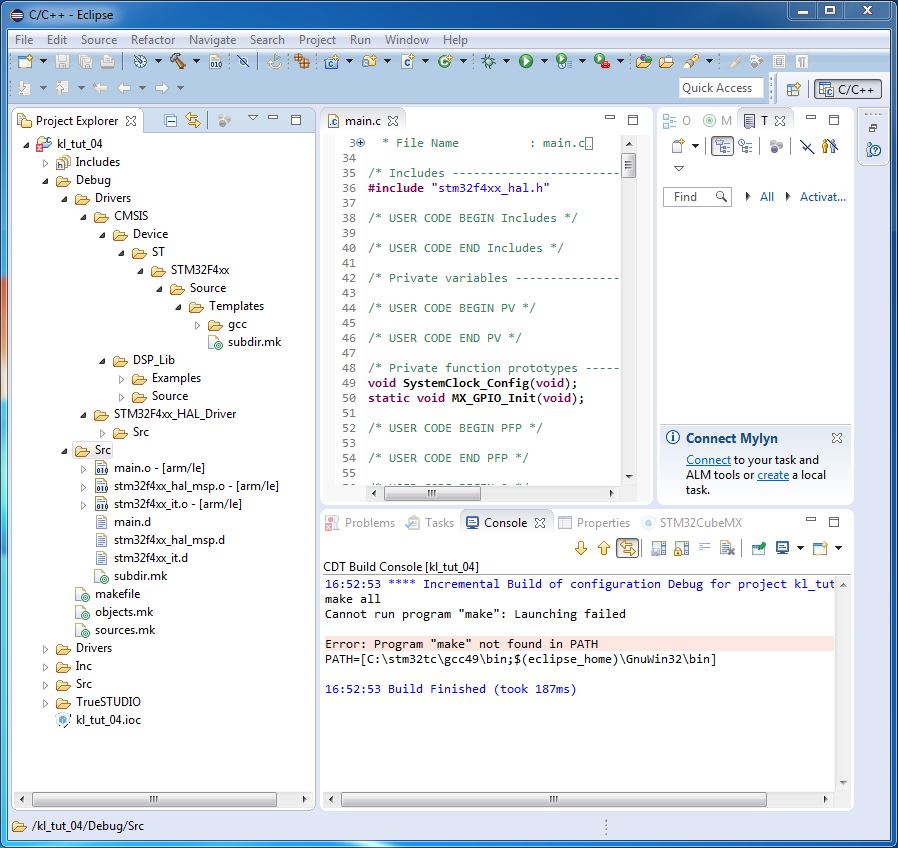Expand main.o - [arm/le] node
The width and height of the screenshot is (898, 848).
[x=84, y=469]
